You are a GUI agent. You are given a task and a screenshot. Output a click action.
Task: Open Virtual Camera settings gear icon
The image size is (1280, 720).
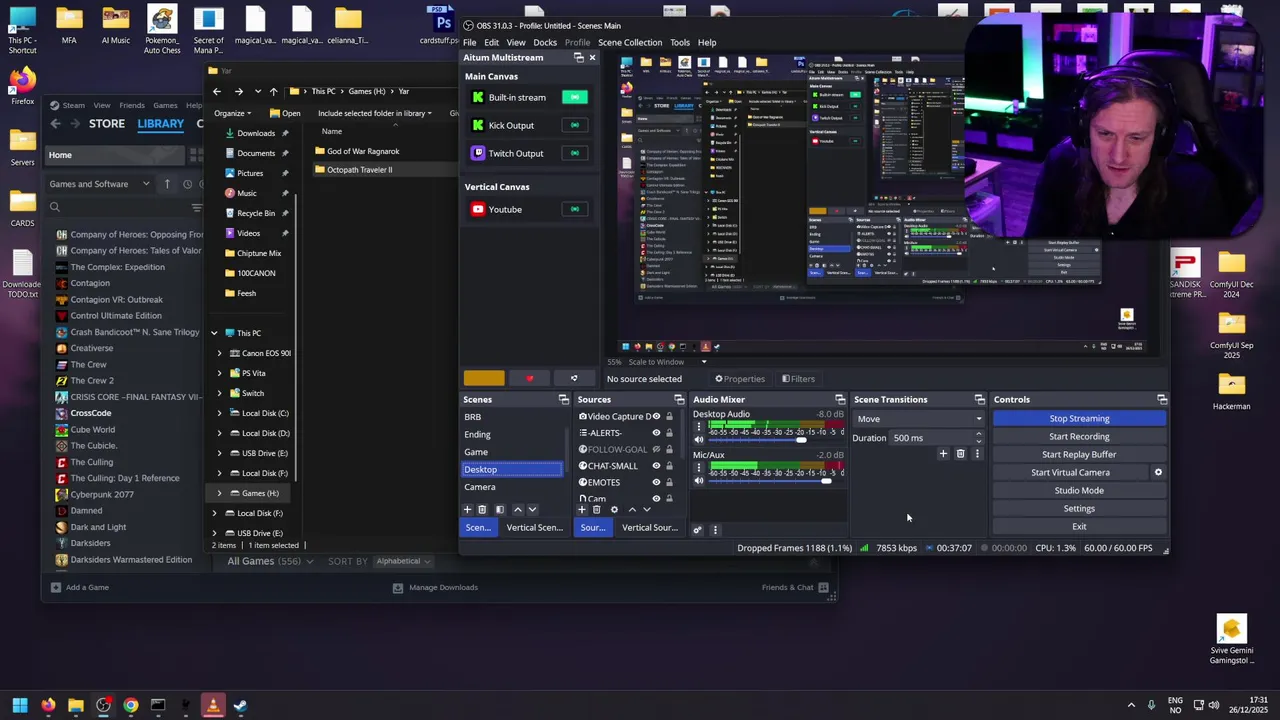pyautogui.click(x=1158, y=472)
